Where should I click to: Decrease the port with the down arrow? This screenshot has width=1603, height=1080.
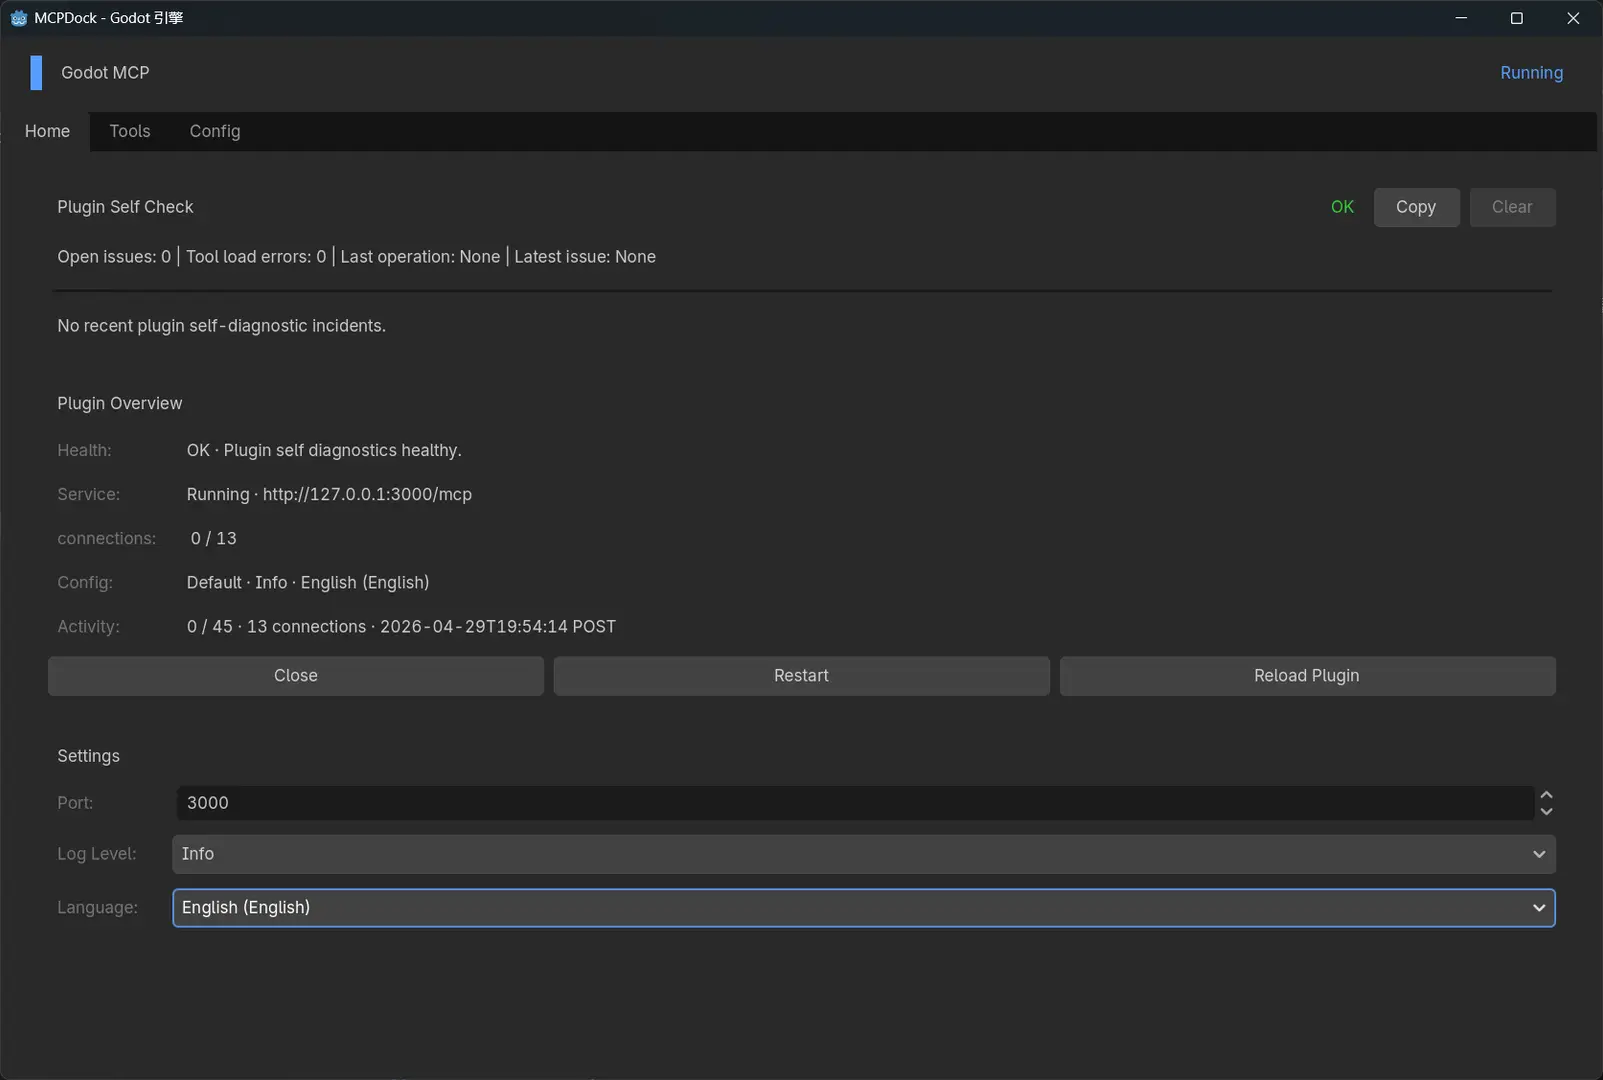coord(1546,811)
